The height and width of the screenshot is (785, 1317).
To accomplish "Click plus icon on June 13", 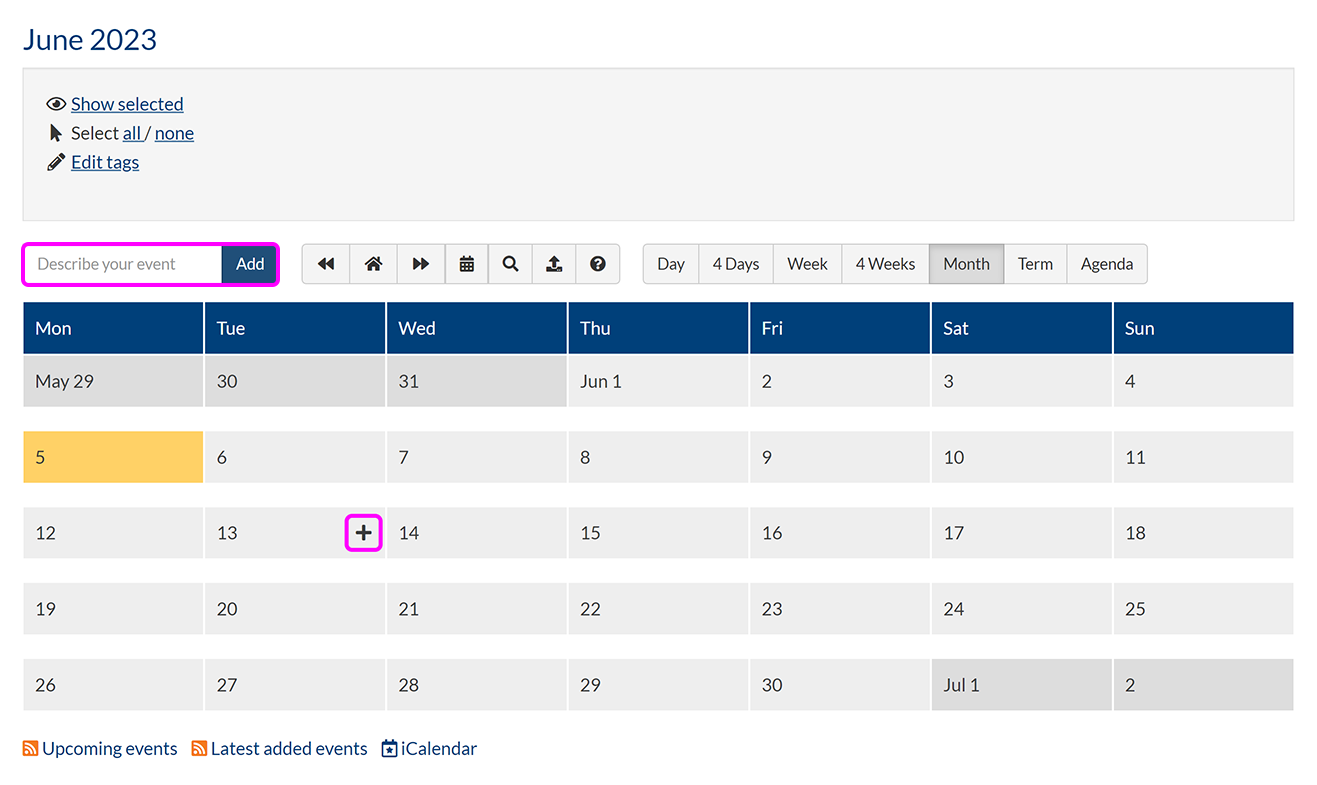I will pyautogui.click(x=364, y=533).
